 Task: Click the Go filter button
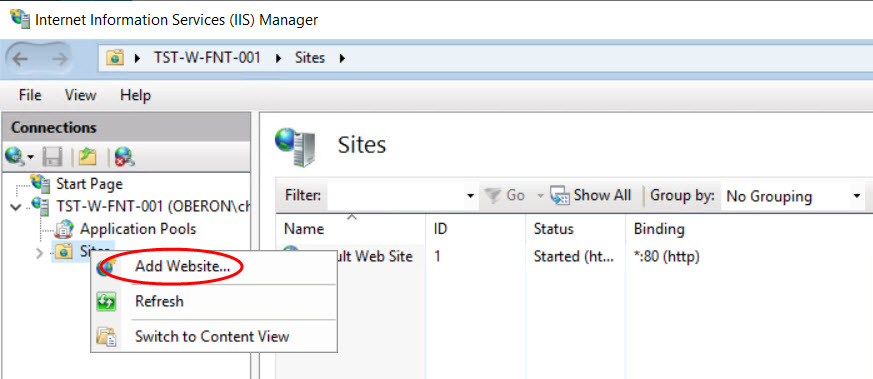point(504,195)
